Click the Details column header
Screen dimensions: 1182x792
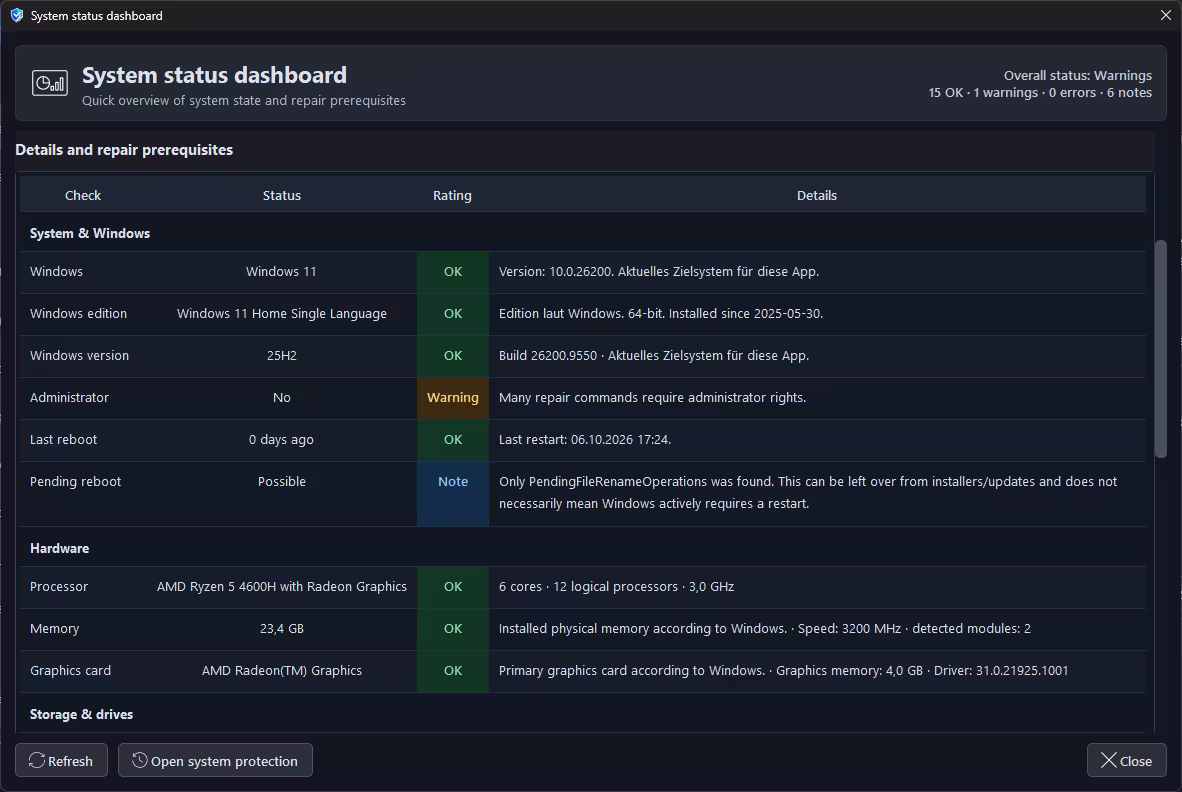817,195
